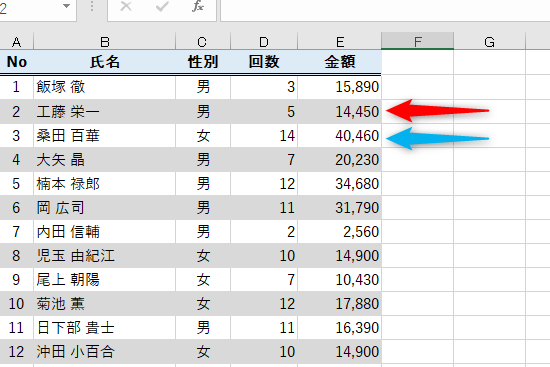Click 性別 cell for 児玉 由紀江
550x367 pixels.
coord(203,256)
